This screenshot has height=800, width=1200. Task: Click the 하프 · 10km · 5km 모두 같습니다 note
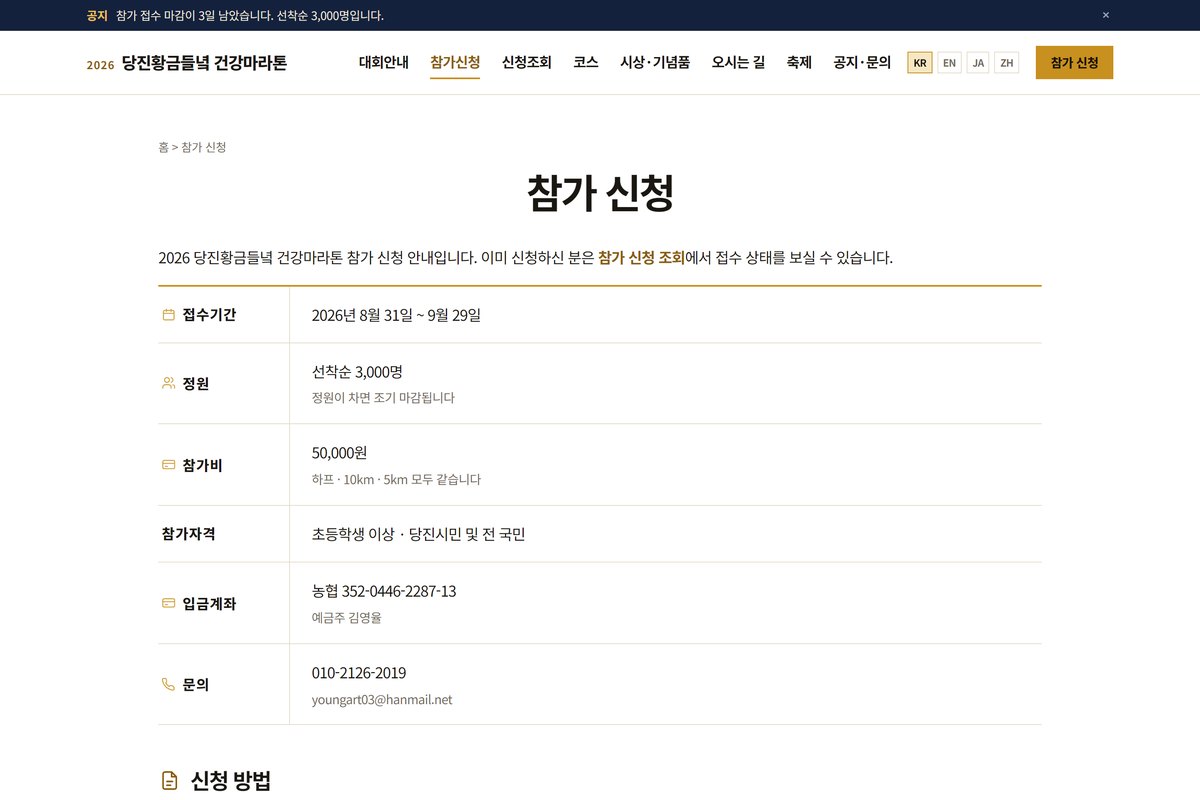tap(396, 480)
